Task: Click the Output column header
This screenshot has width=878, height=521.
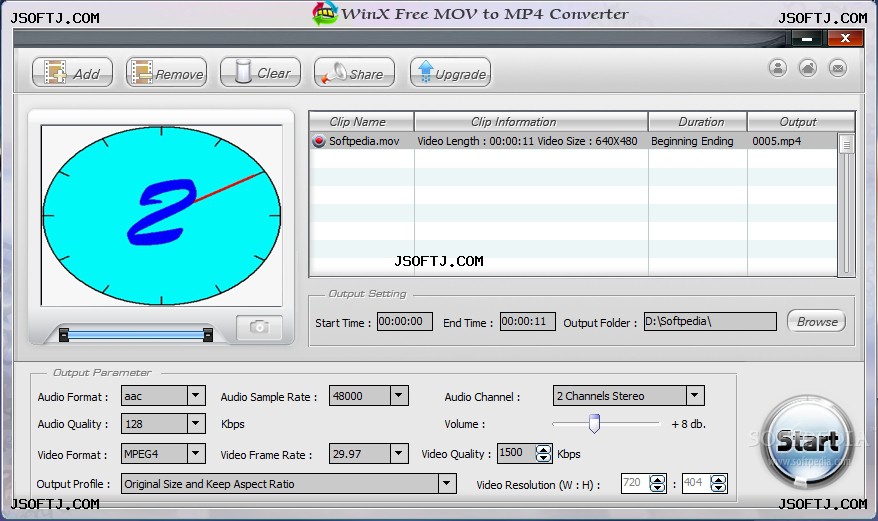Action: pyautogui.click(x=801, y=122)
